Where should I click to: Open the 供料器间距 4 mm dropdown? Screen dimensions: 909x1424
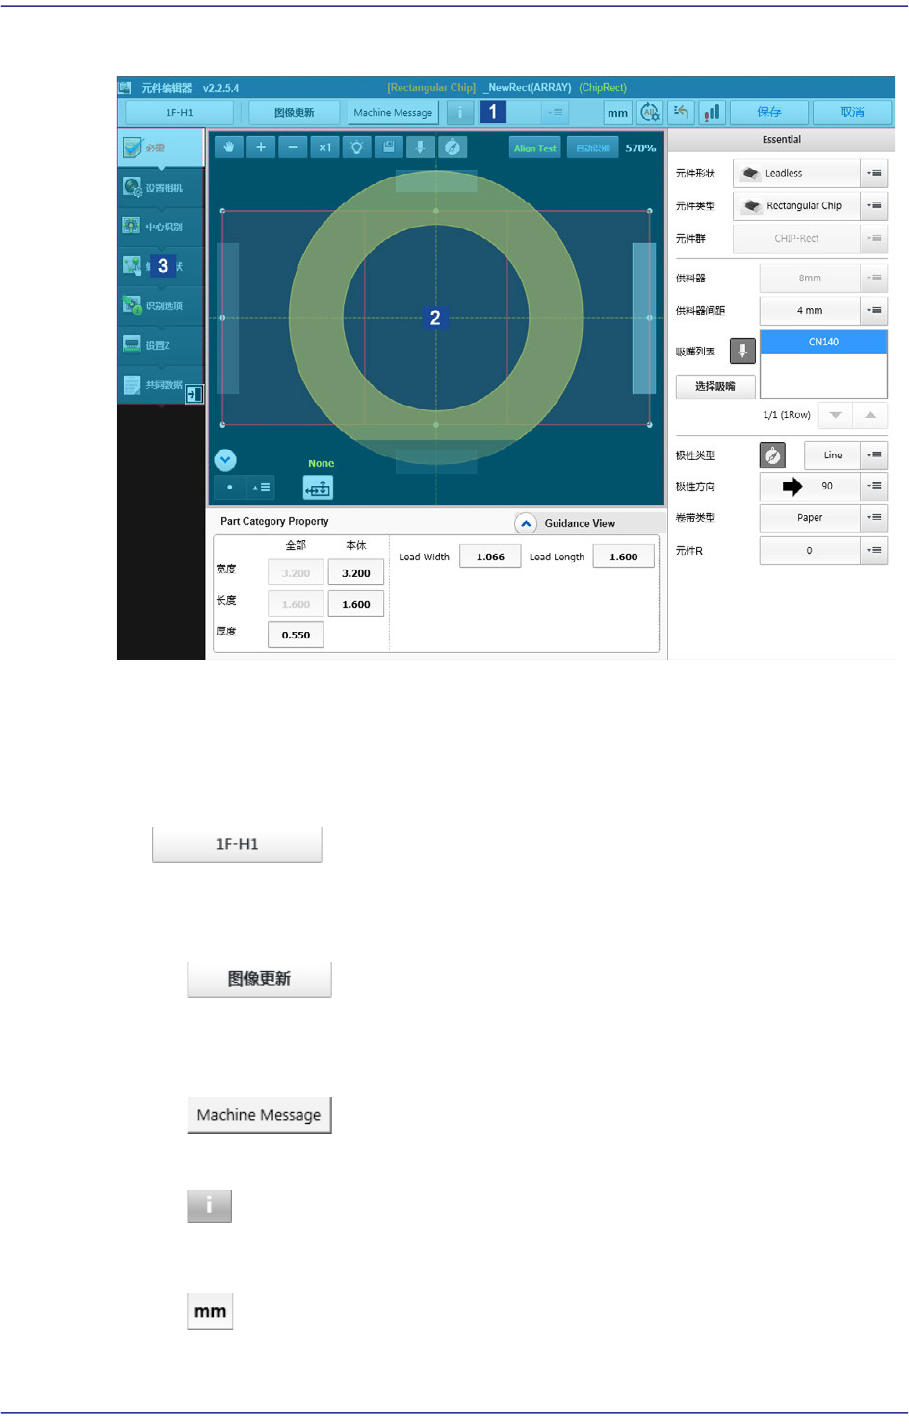874,311
